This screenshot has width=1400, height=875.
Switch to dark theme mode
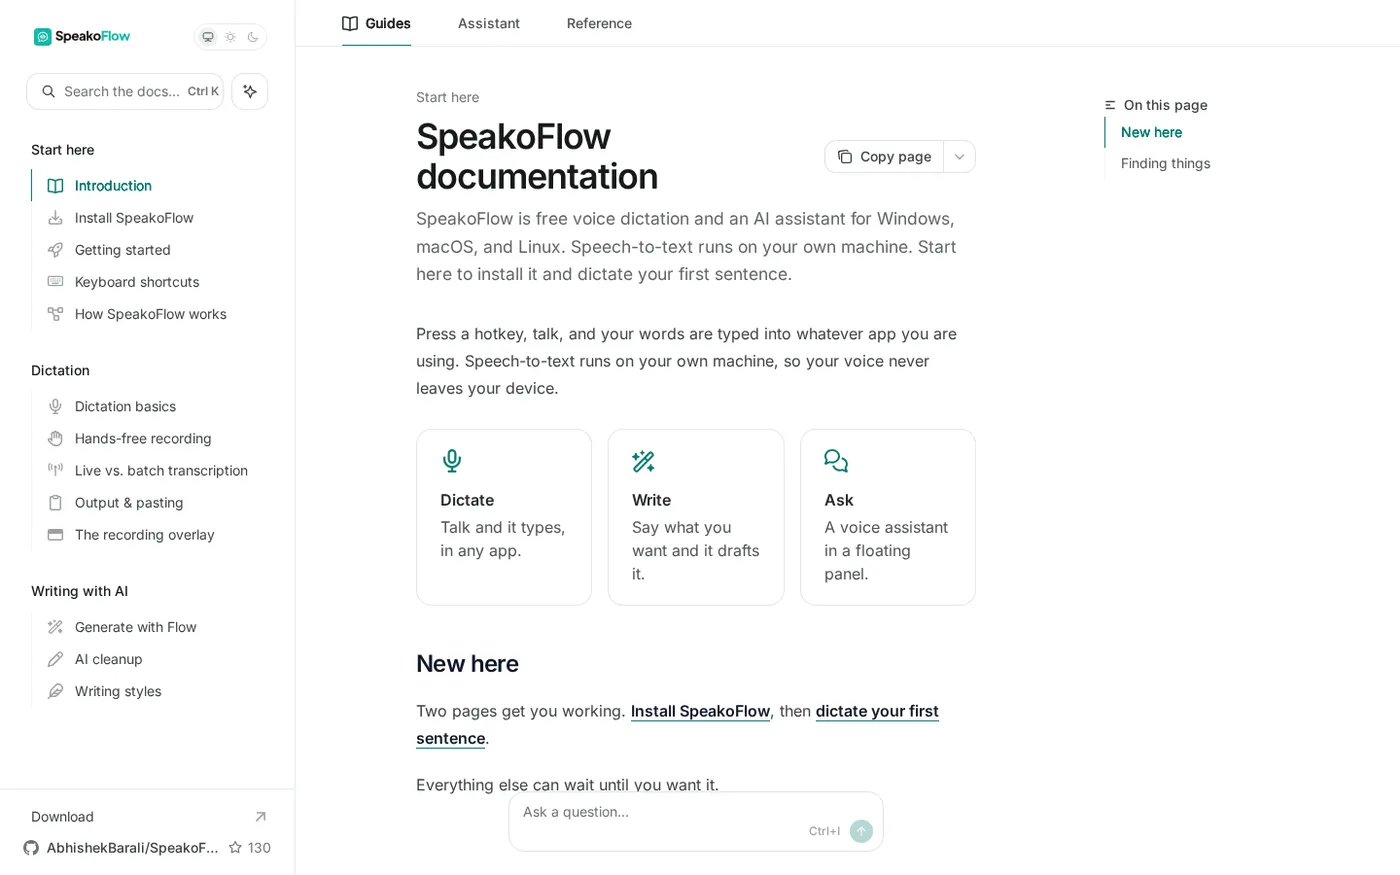point(253,37)
